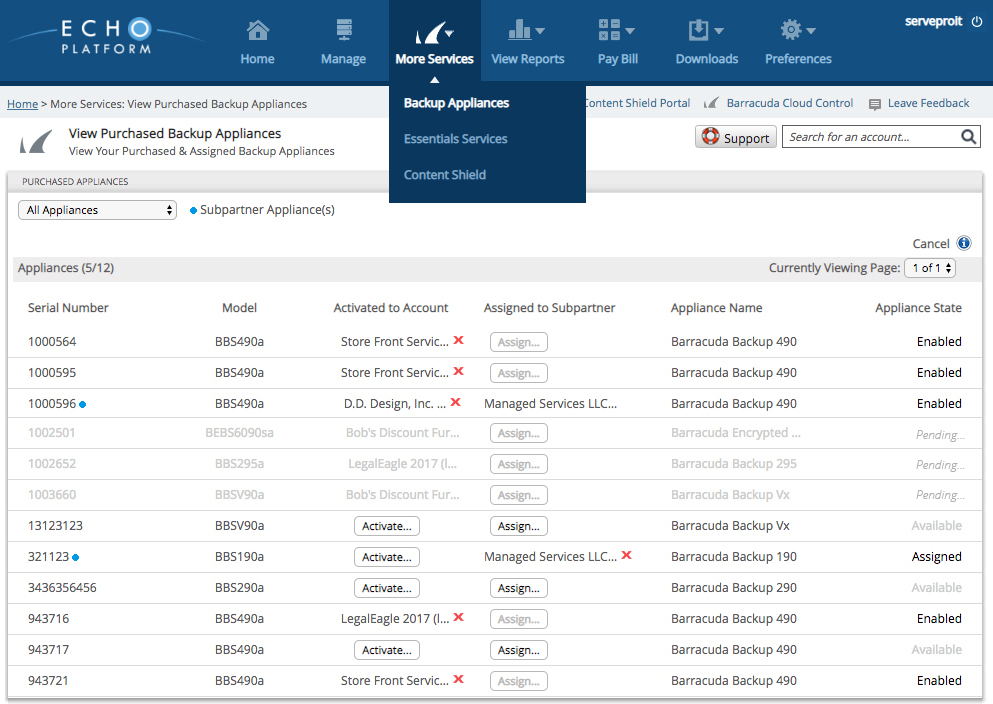
Task: Click the page header Barracuda fin icon
Action: pyautogui.click(x=36, y=142)
